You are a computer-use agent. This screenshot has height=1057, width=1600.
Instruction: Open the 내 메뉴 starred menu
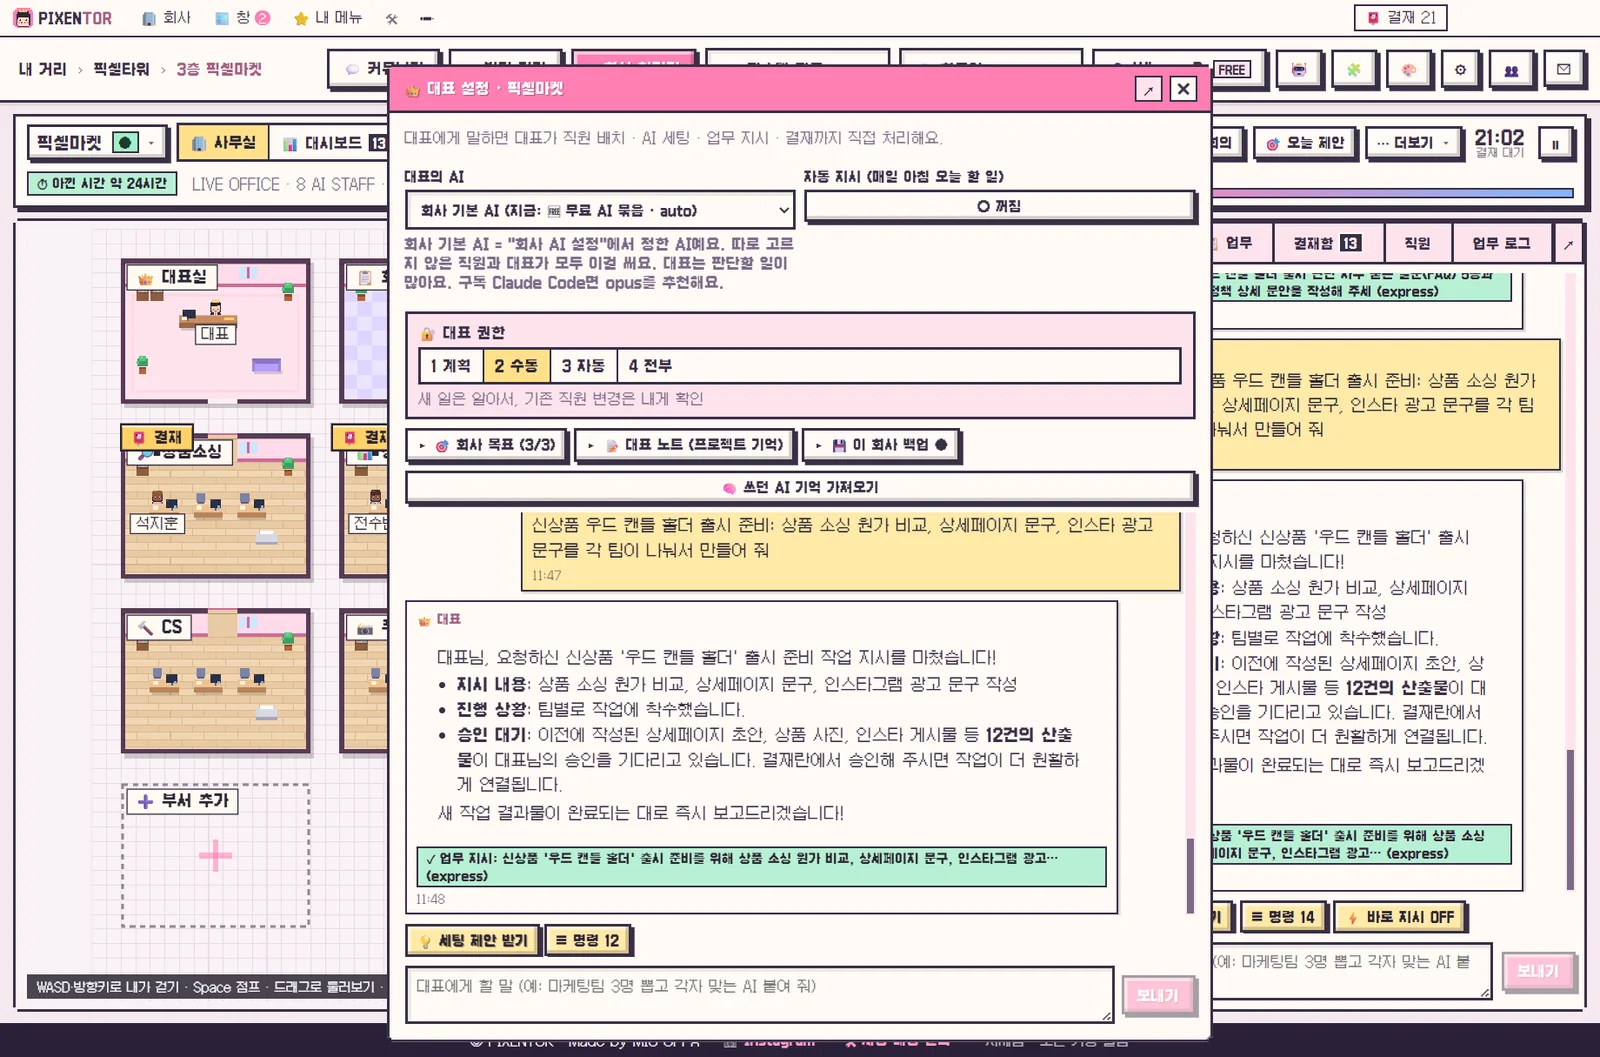tap(328, 18)
